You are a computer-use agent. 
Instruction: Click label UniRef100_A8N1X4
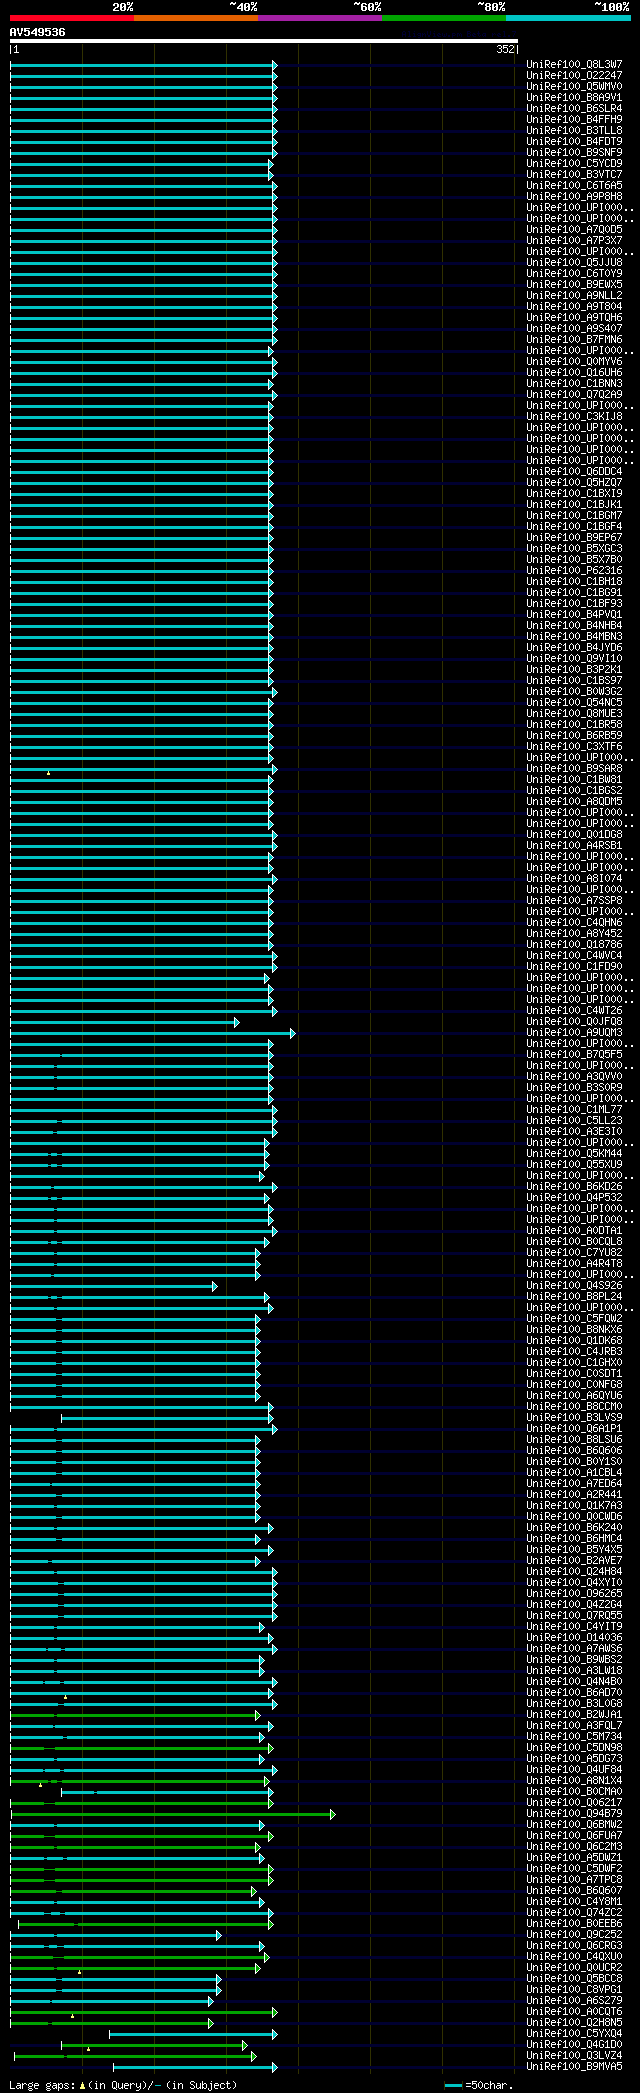click(574, 1780)
